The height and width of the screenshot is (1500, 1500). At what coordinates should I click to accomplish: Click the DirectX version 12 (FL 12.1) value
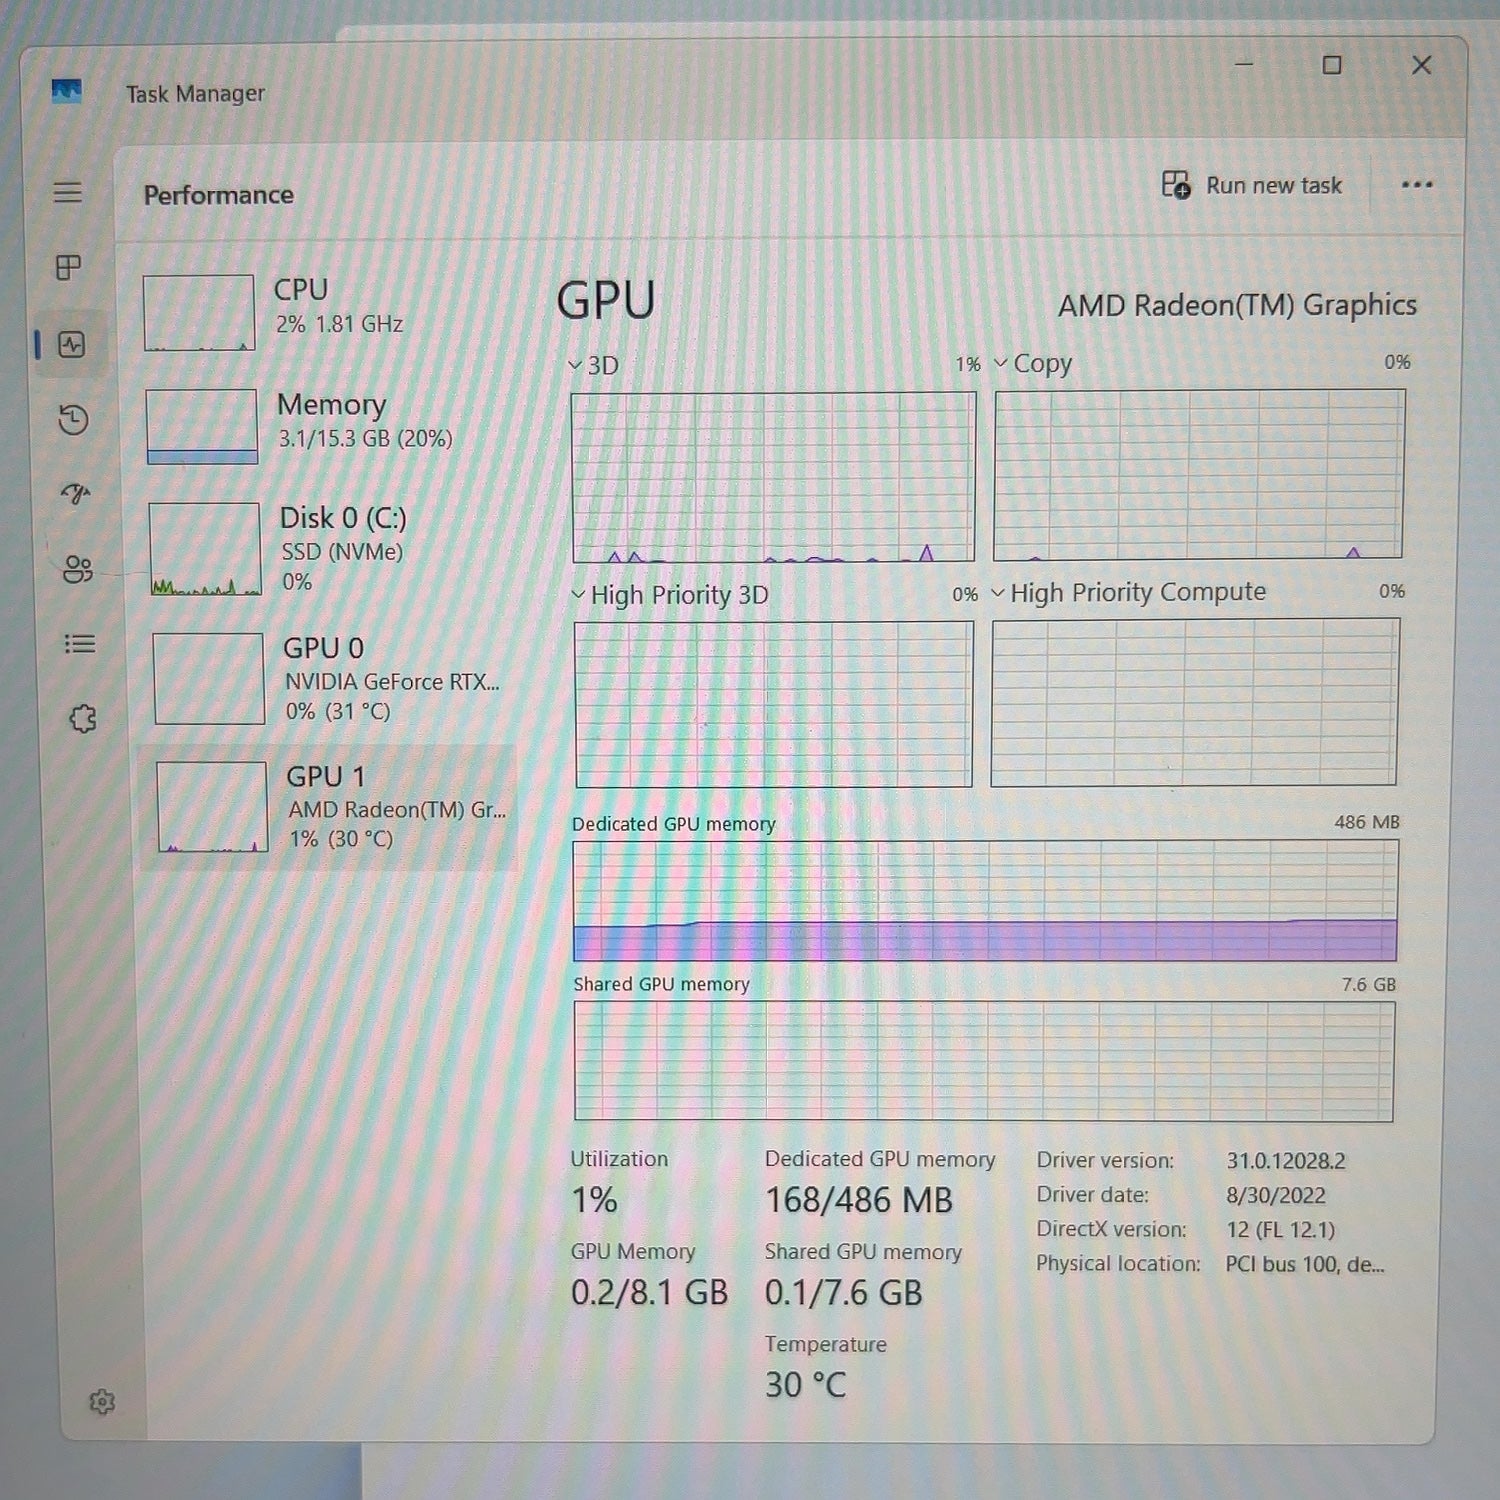click(1281, 1230)
